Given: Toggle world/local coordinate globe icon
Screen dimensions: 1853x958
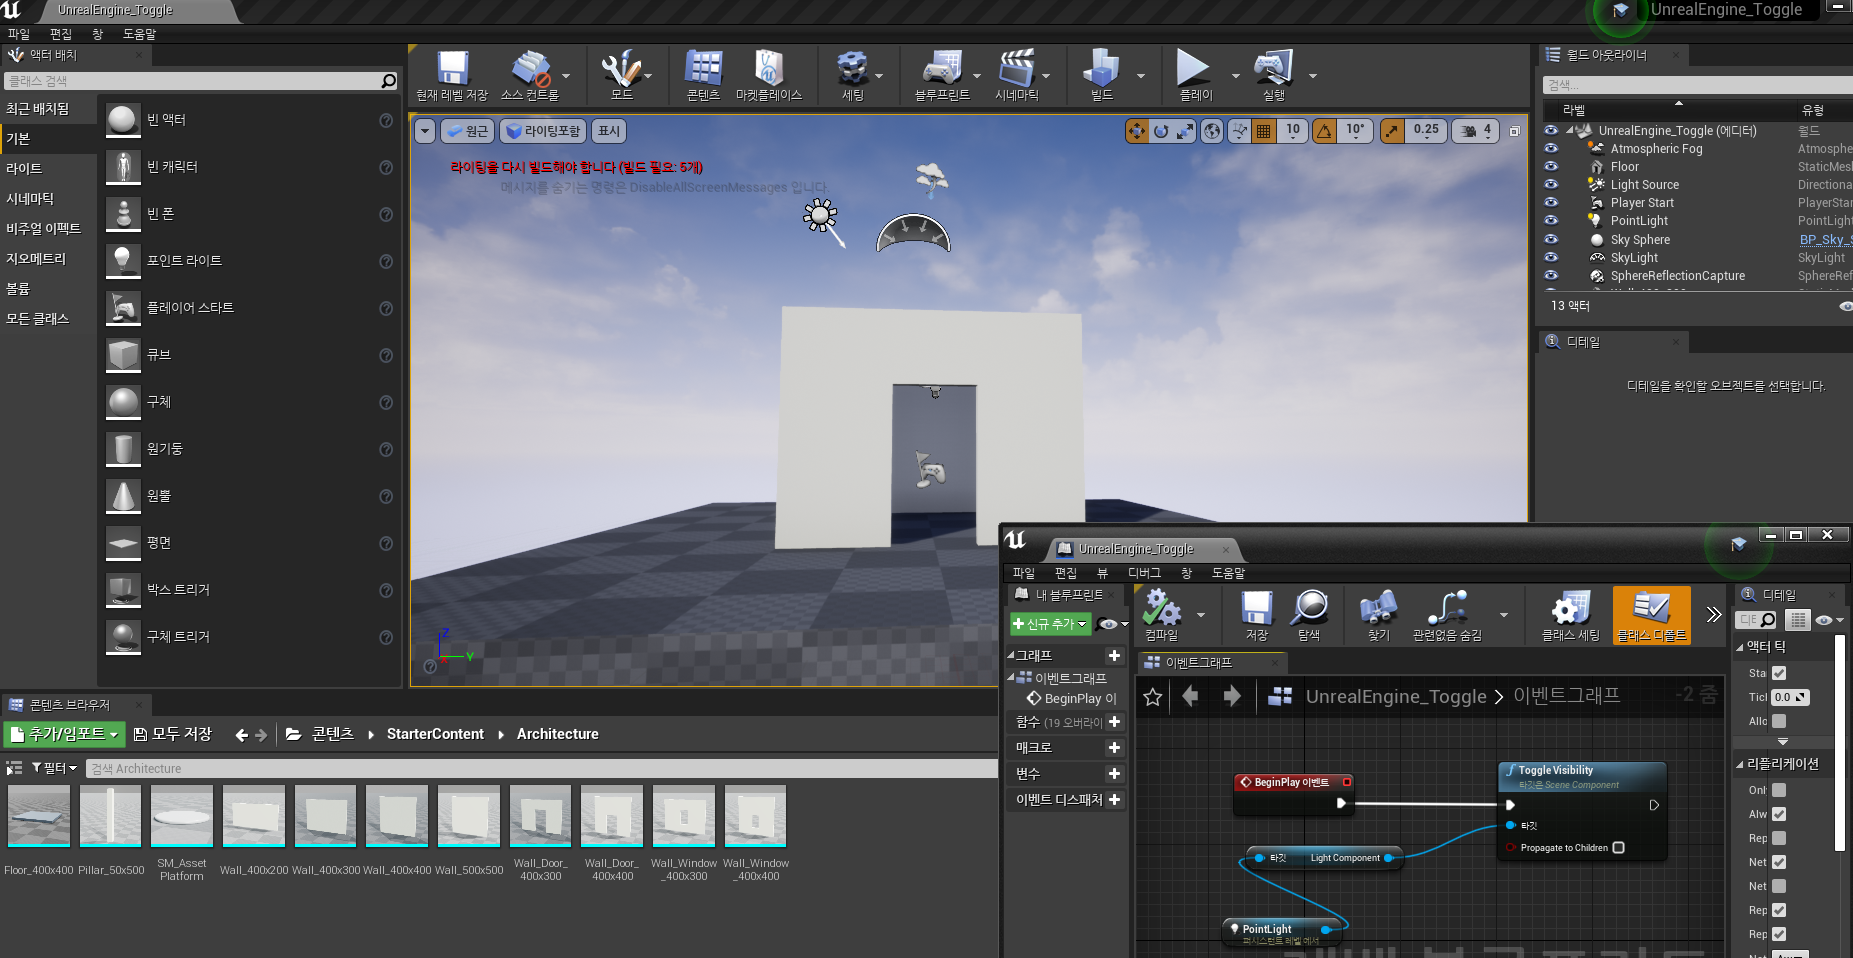Looking at the screenshot, I should point(1212,131).
